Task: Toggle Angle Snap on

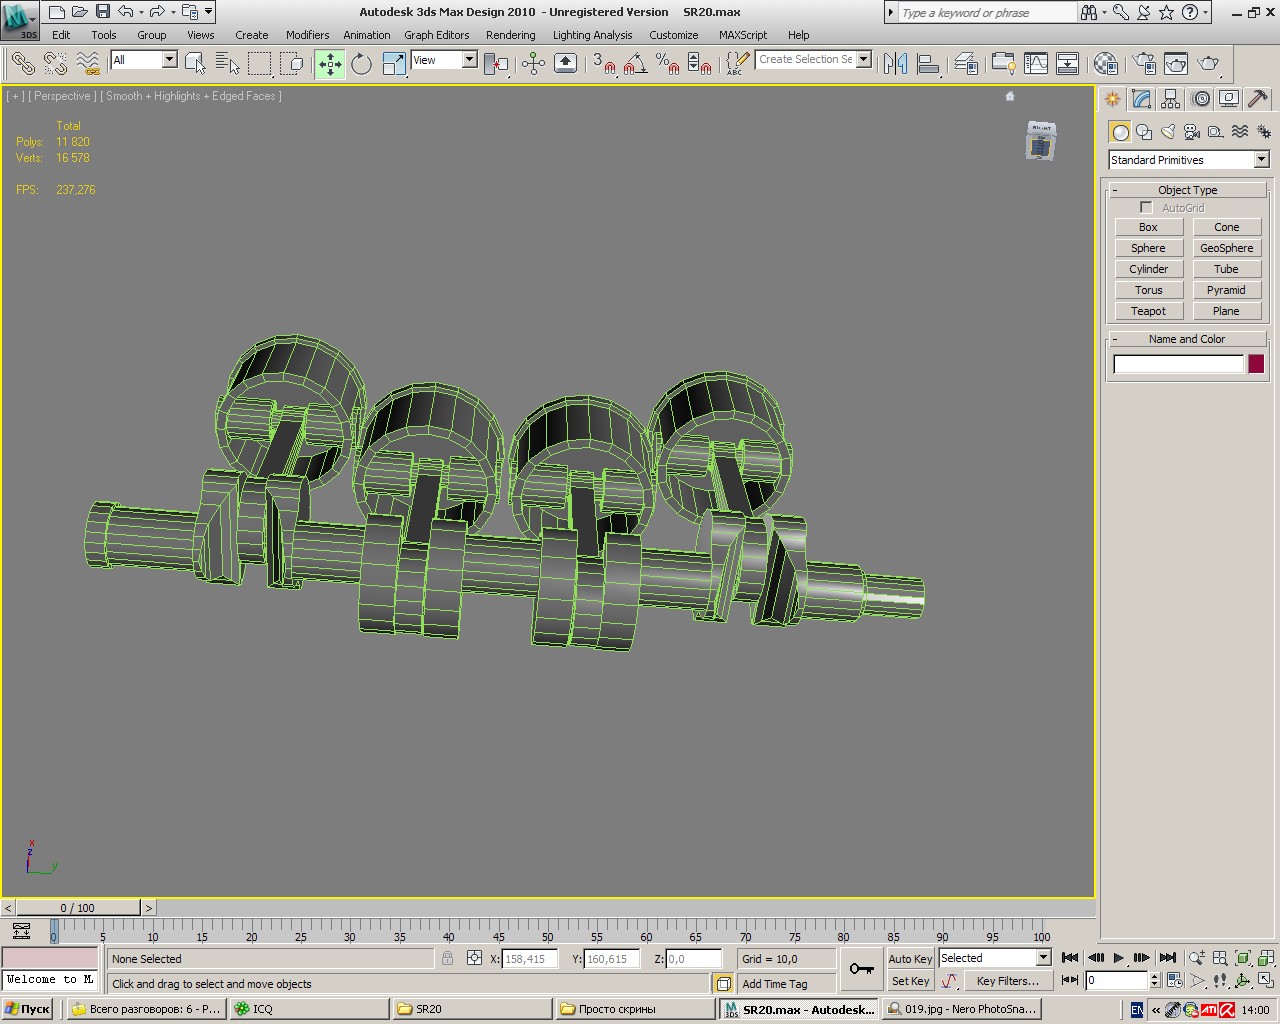Action: pyautogui.click(x=635, y=64)
